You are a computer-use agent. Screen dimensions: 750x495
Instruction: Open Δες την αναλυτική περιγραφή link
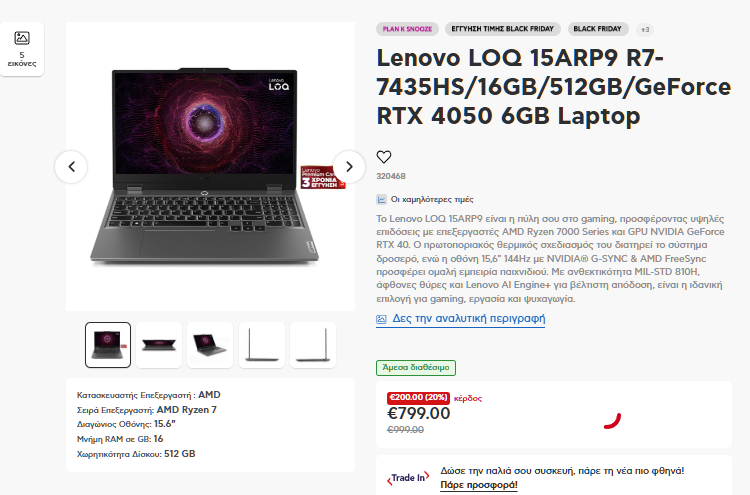(x=469, y=319)
